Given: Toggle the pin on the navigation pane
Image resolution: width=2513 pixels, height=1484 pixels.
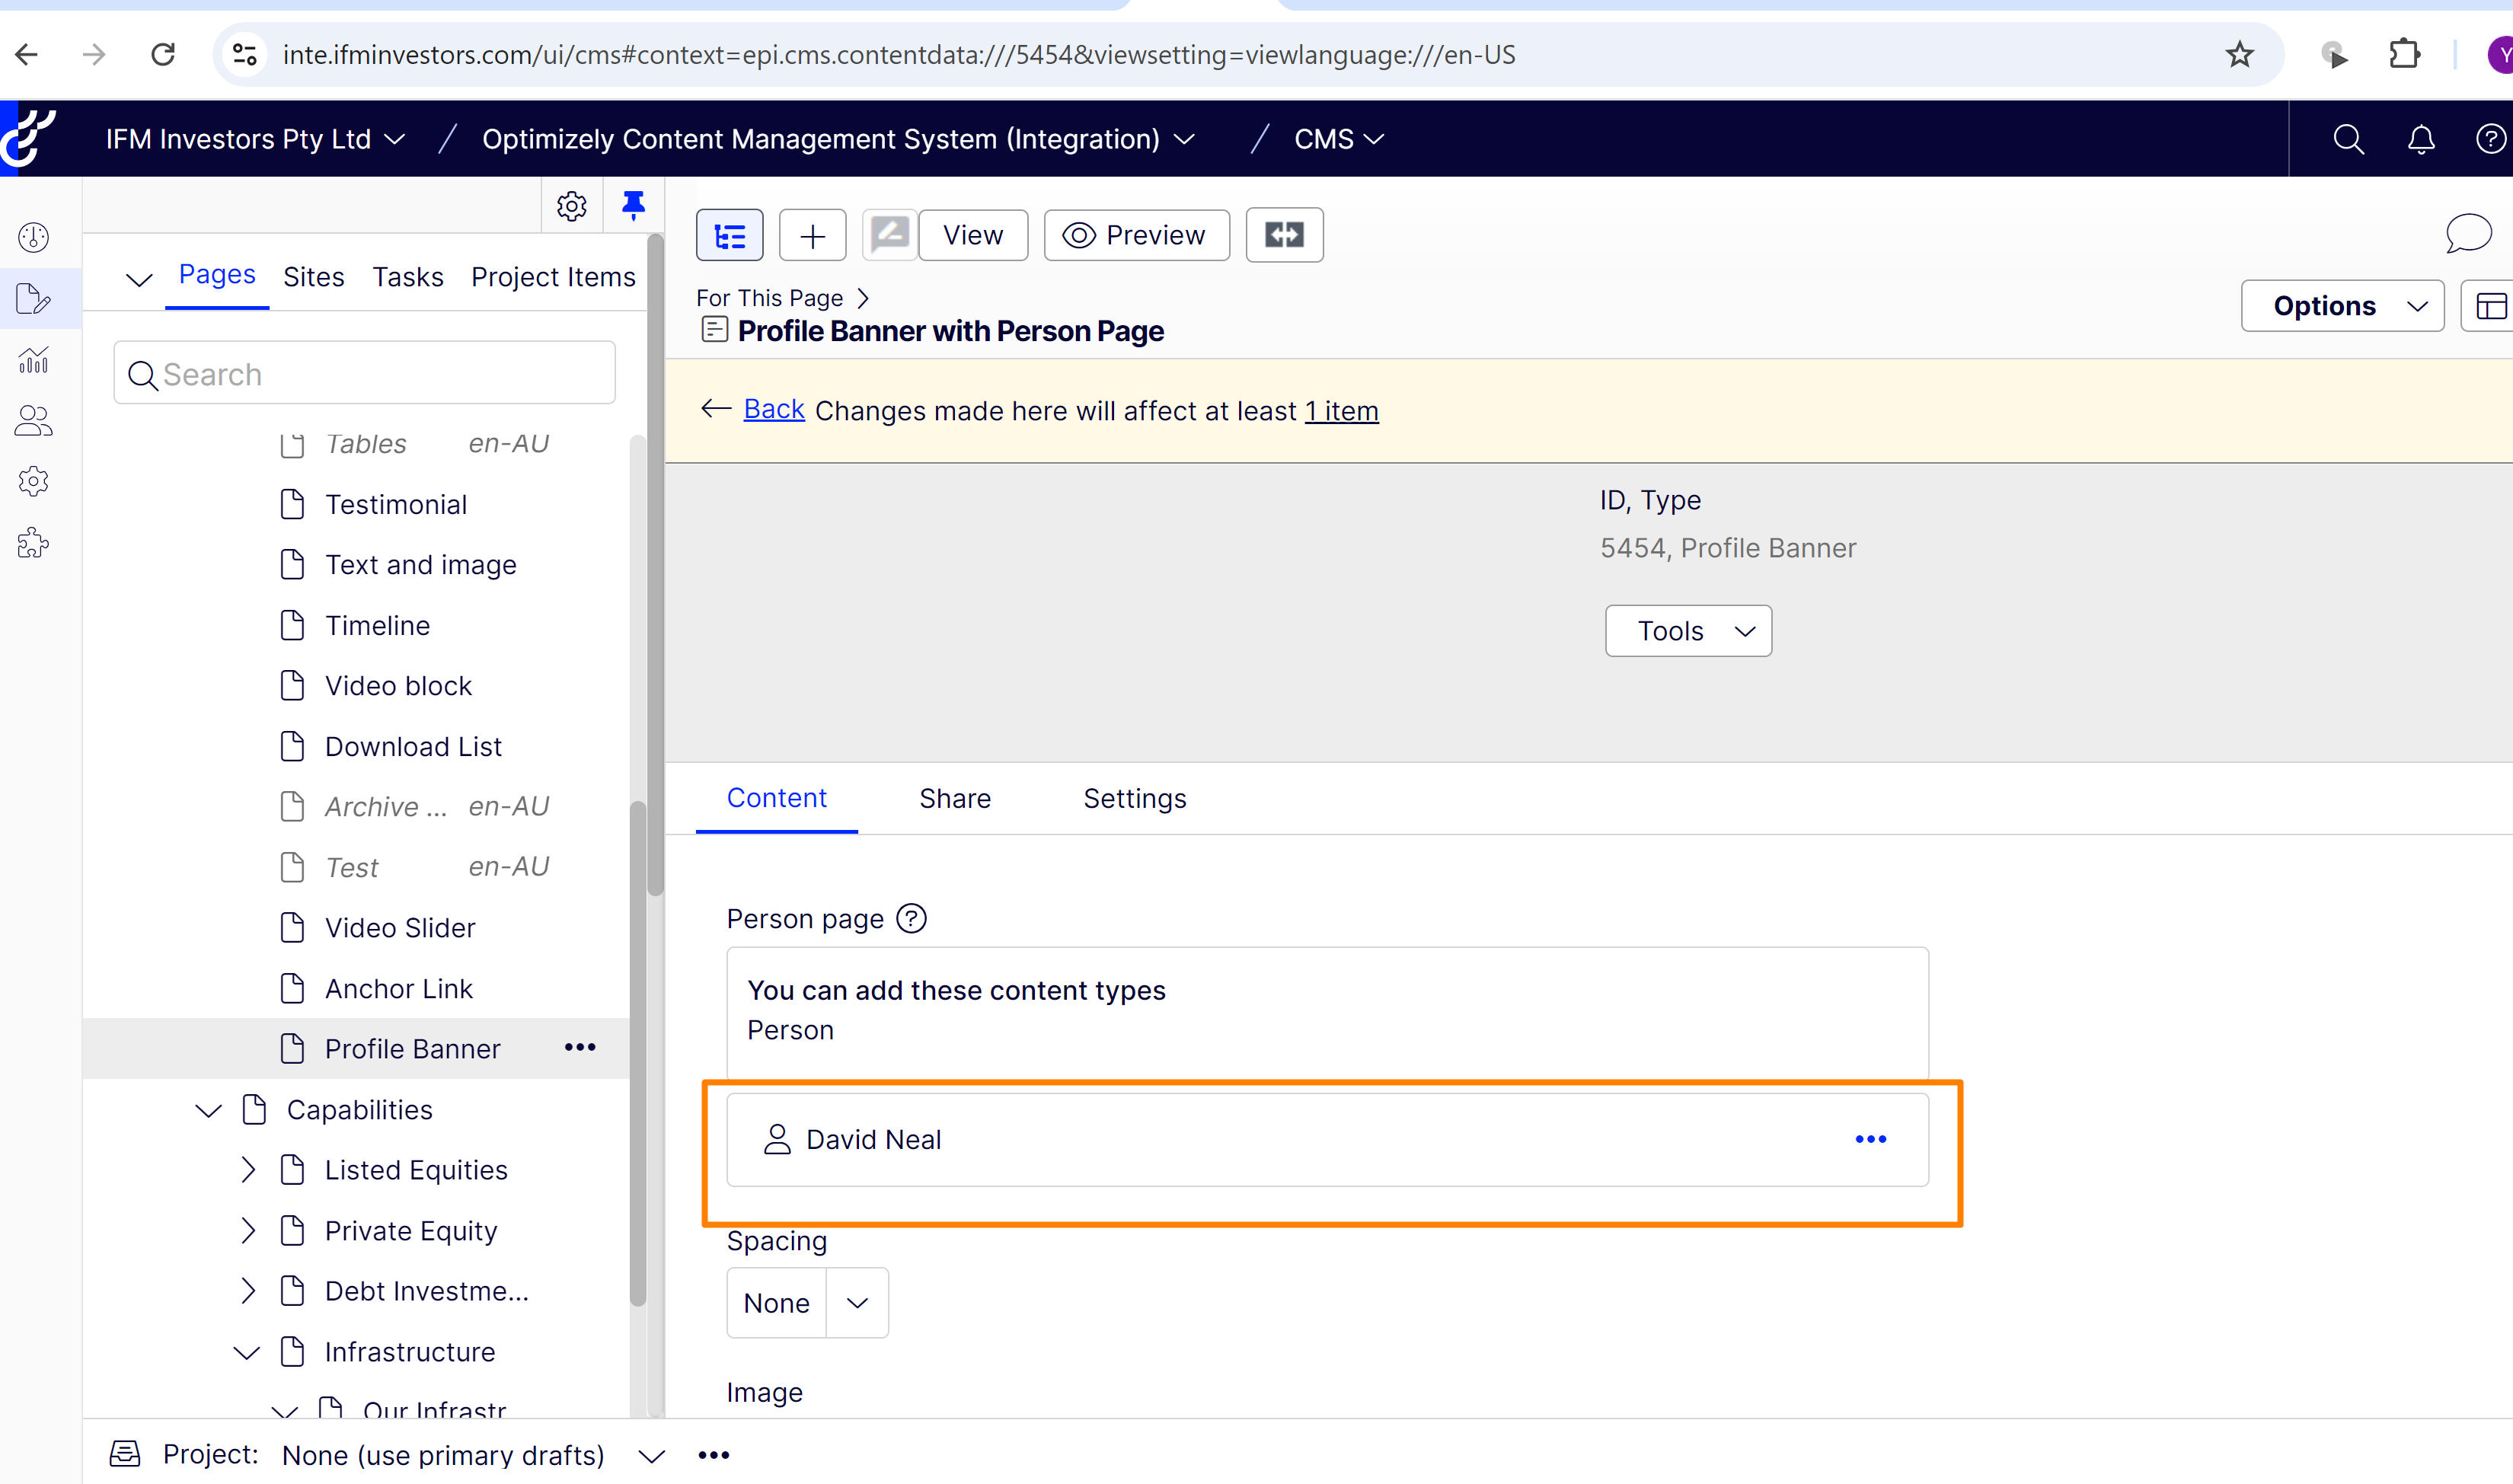Looking at the screenshot, I should point(633,205).
